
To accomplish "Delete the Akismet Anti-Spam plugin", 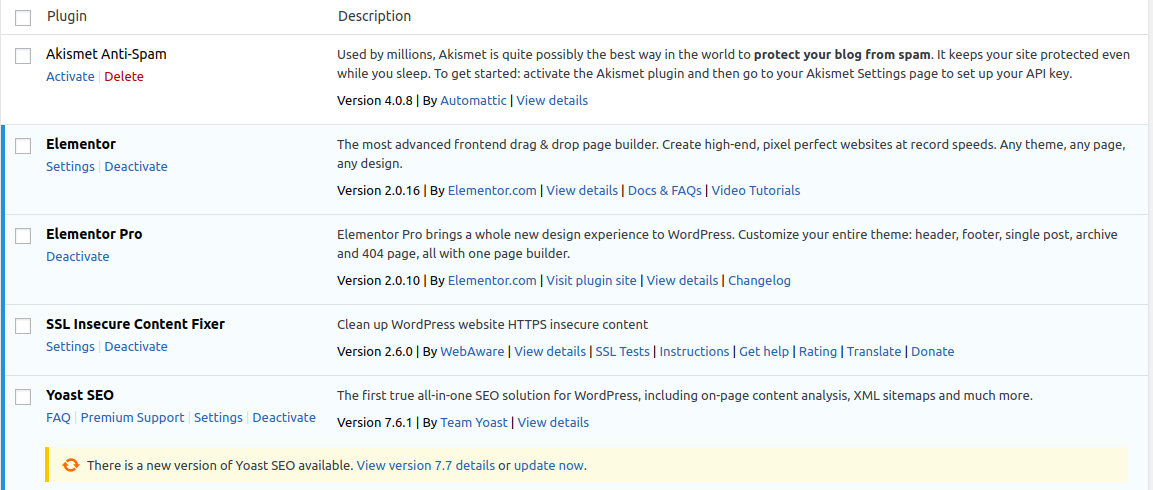I will (x=124, y=77).
